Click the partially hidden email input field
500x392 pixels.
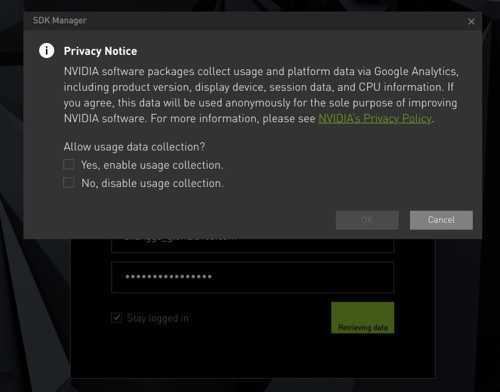[x=252, y=246]
